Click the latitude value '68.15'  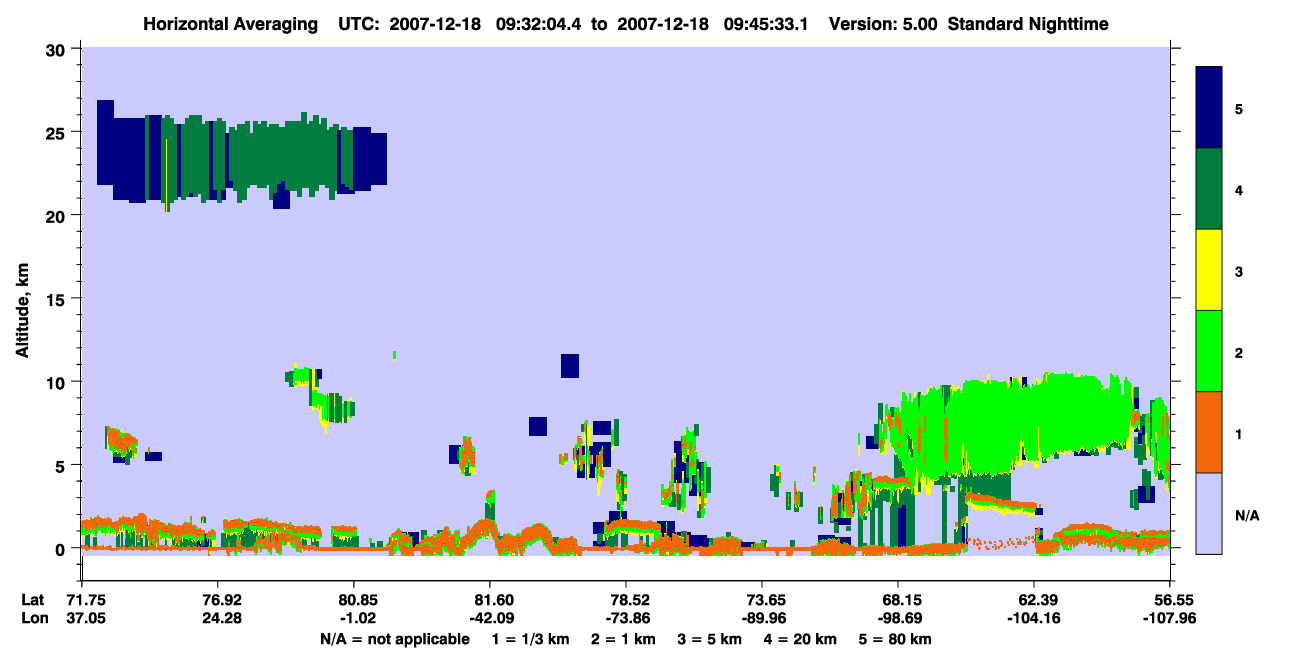coord(899,600)
